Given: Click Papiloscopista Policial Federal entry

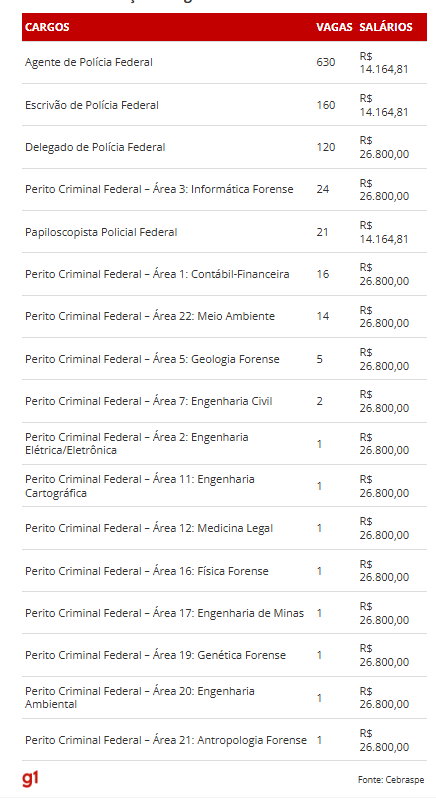Looking at the screenshot, I should tap(101, 232).
